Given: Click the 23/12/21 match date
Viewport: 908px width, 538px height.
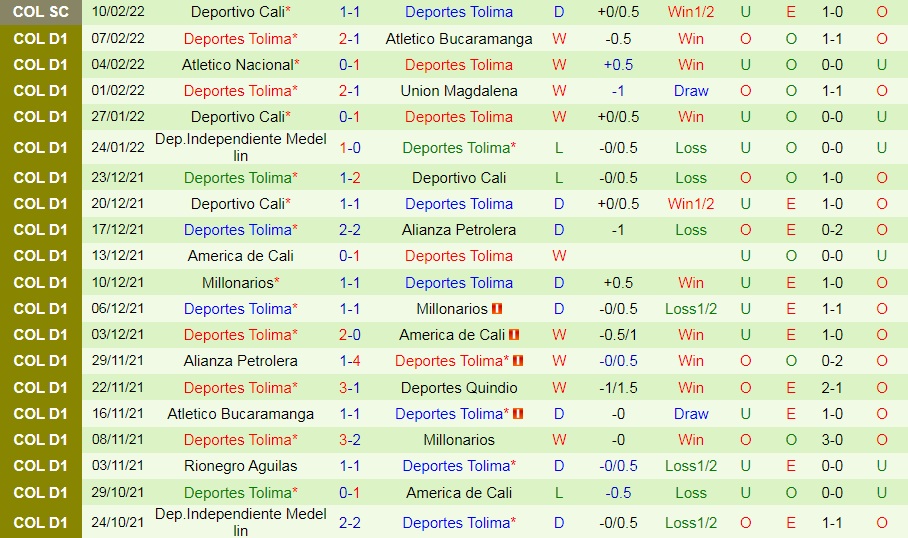Looking at the screenshot, I should click(118, 178).
